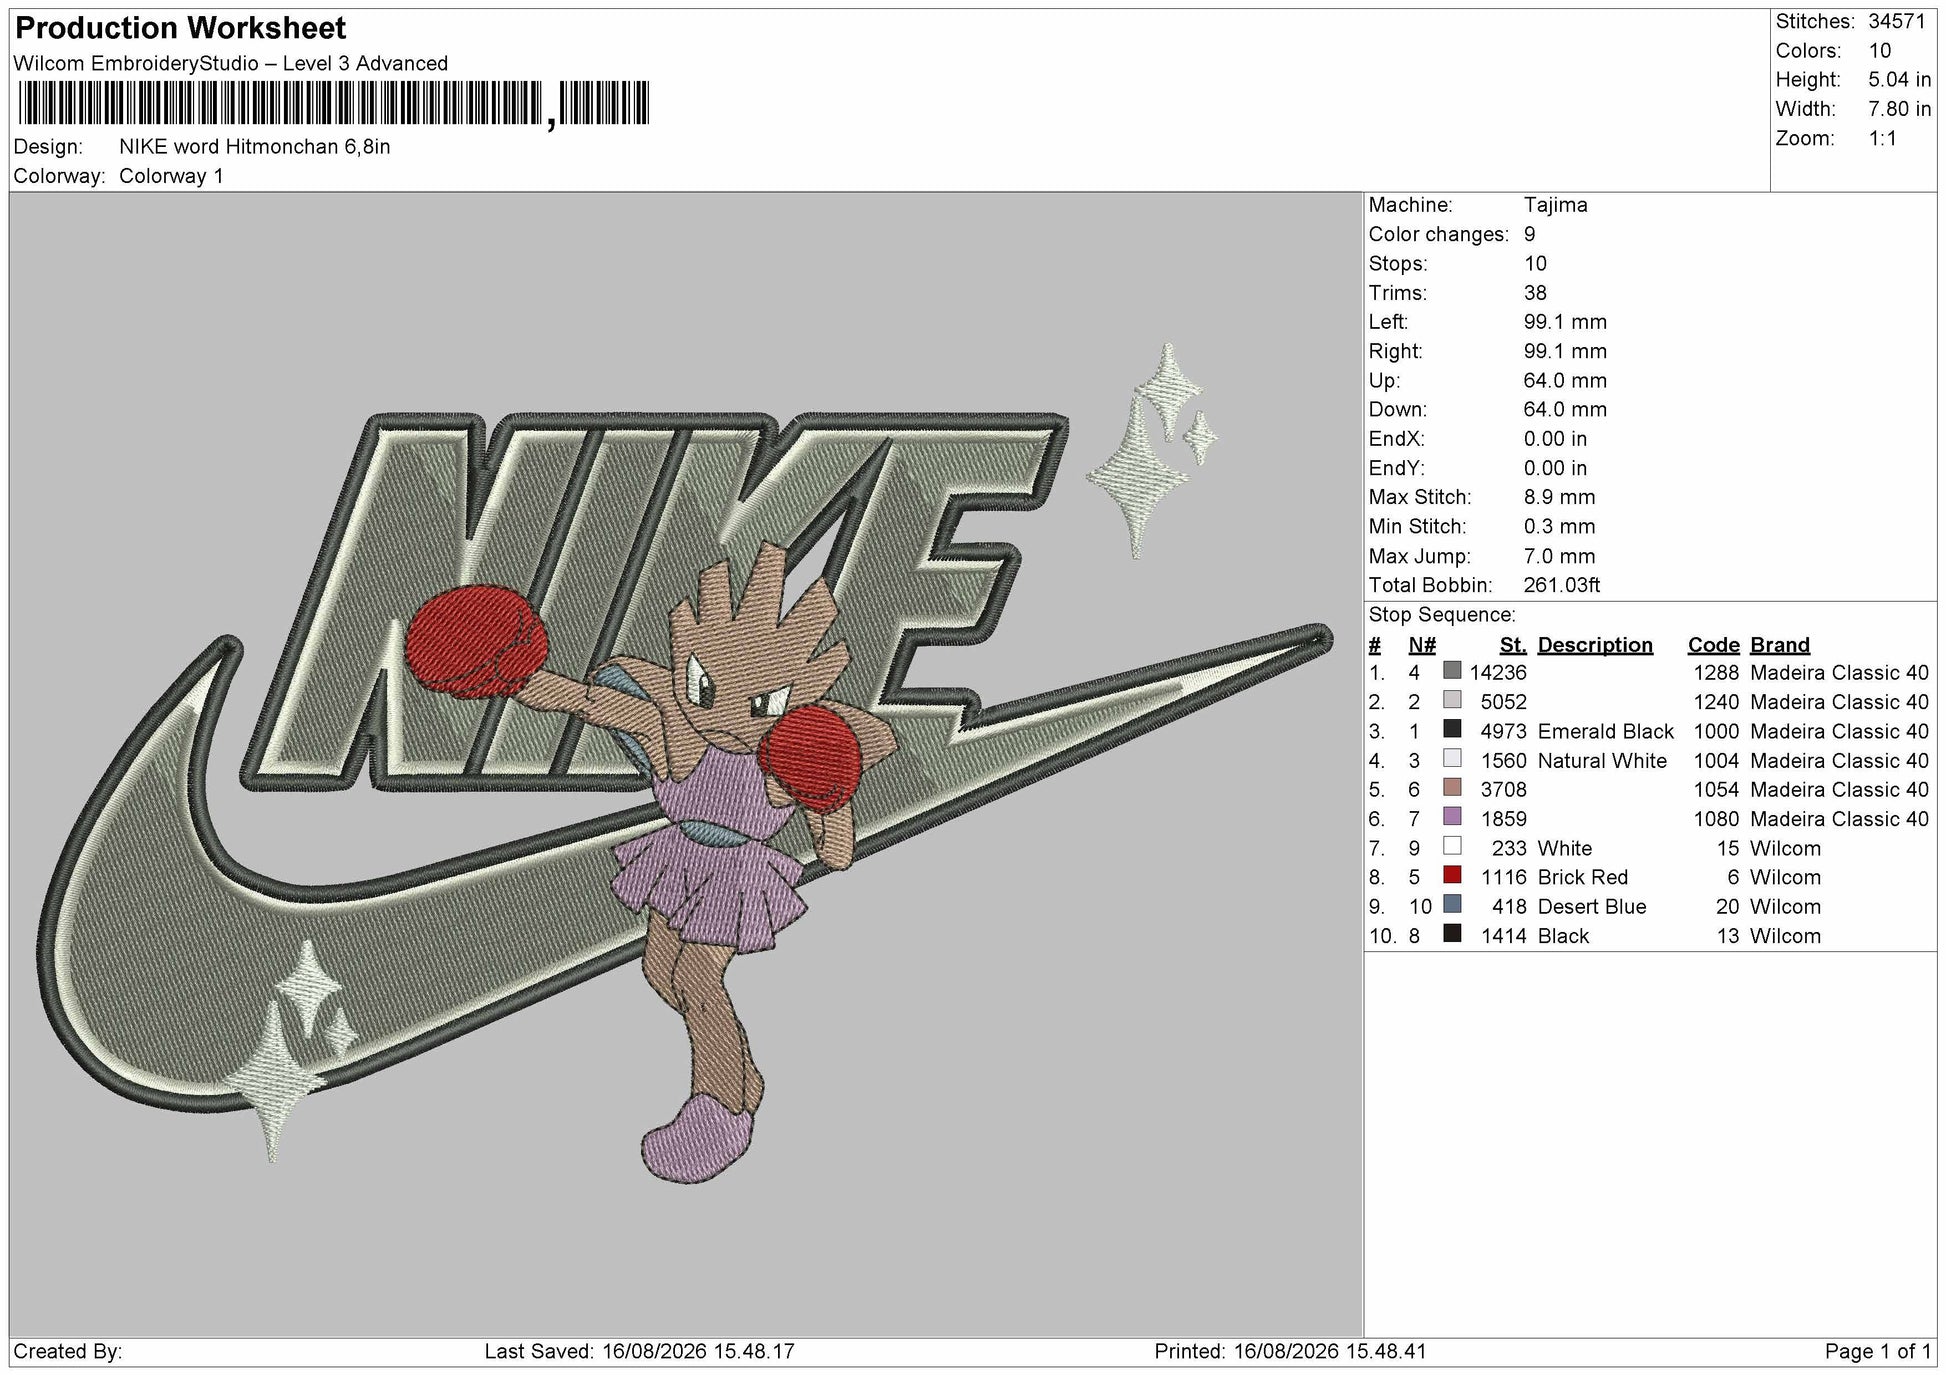Screen dimensions: 1946x1375
Task: Click the EndX value '0.00 in'
Action: point(1555,439)
